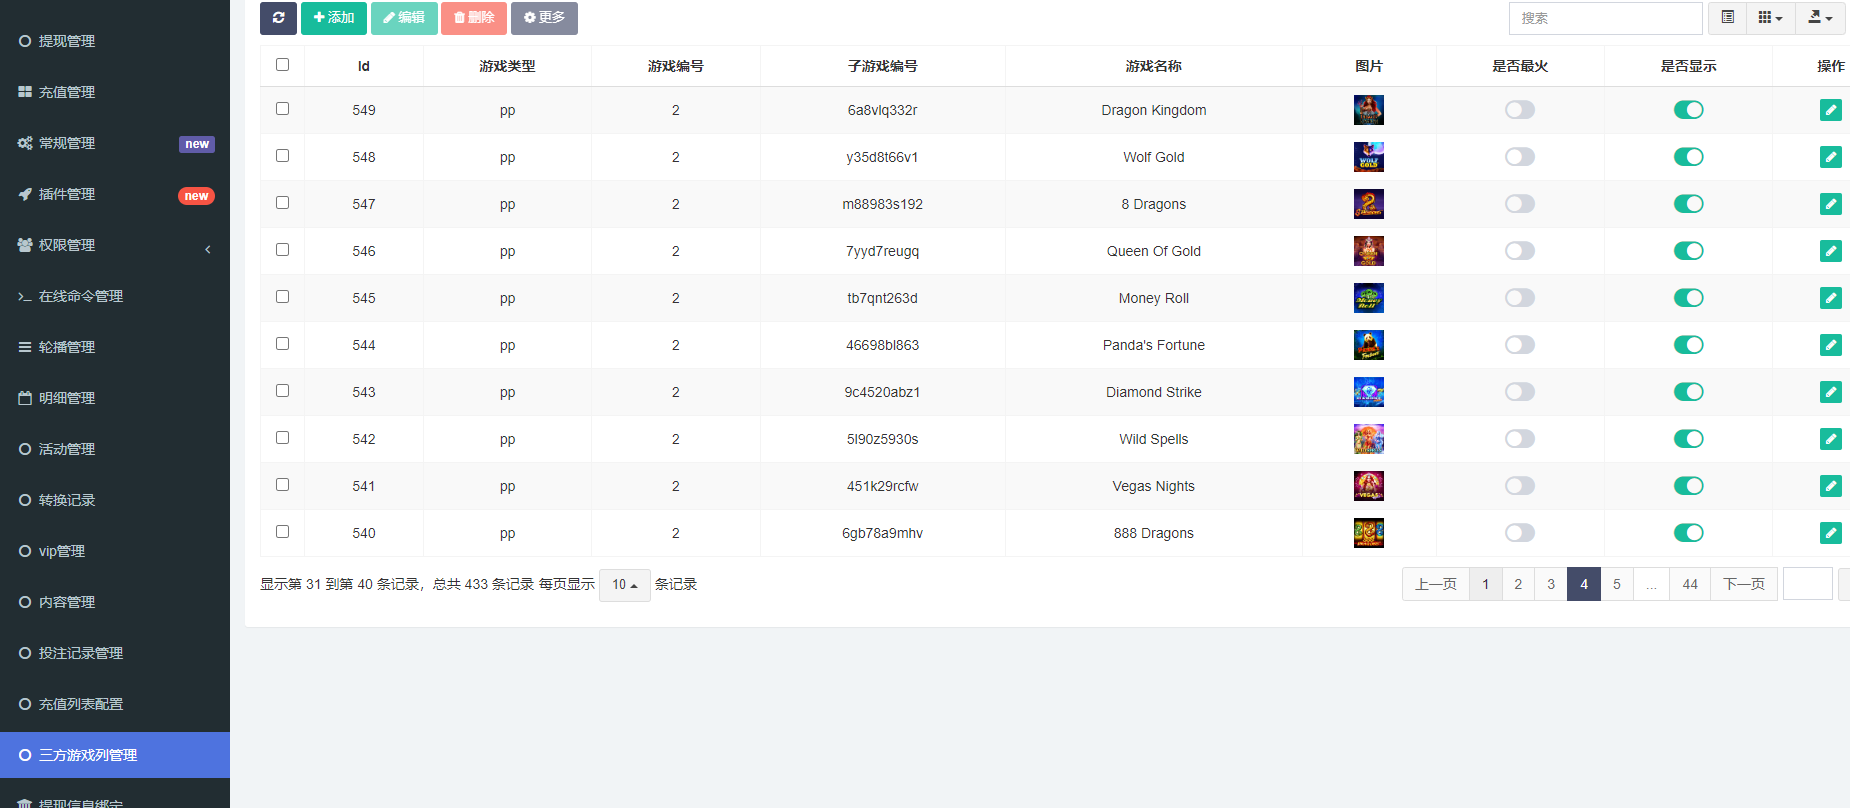Open Wolf Gold game thumbnail image
This screenshot has height=808, width=1850.
click(1369, 157)
